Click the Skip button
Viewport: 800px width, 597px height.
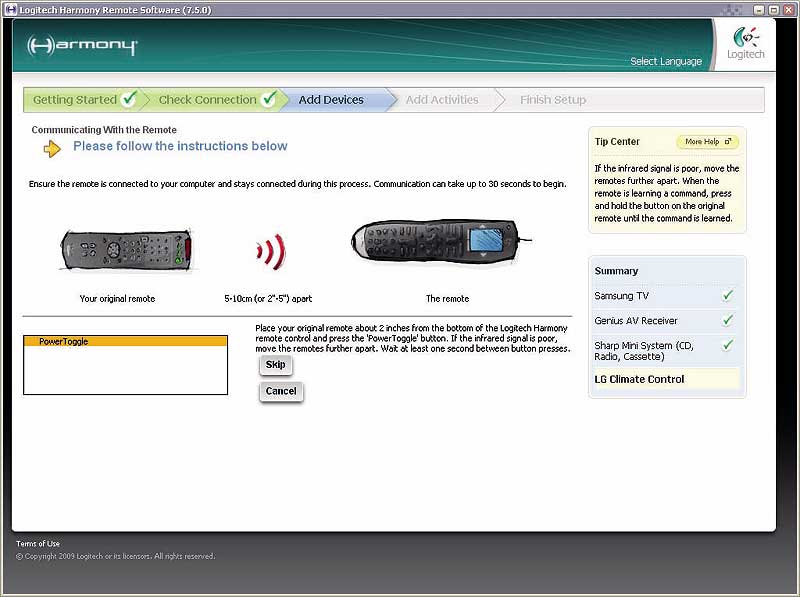pyautogui.click(x=276, y=365)
